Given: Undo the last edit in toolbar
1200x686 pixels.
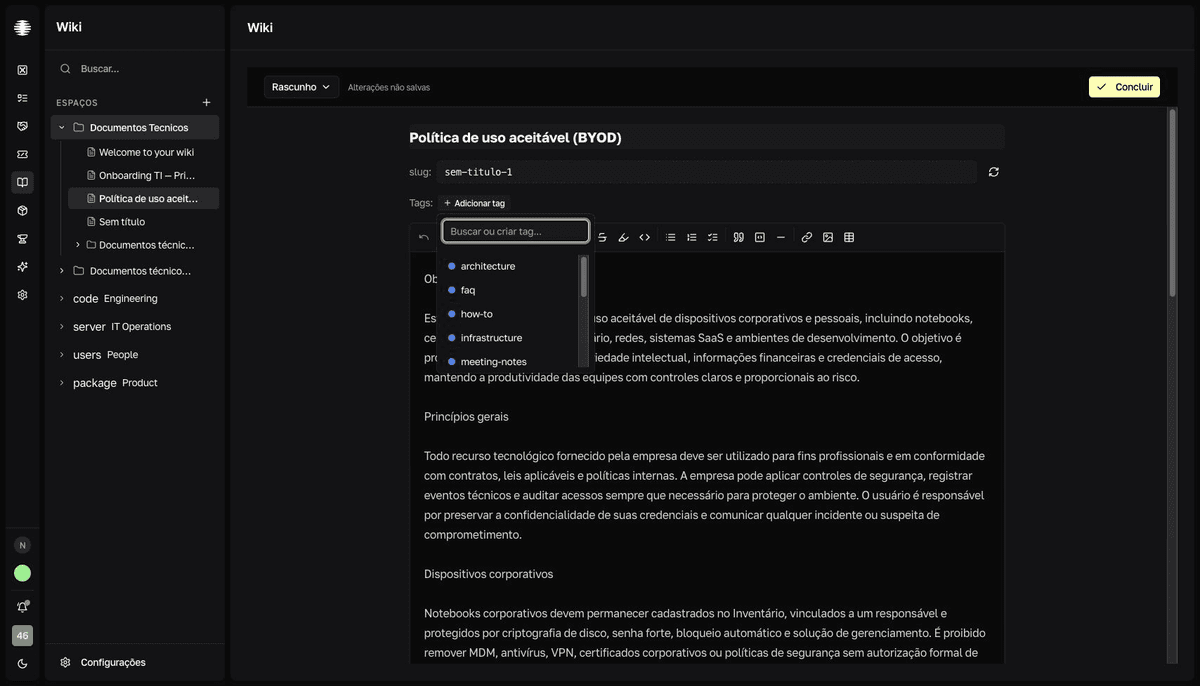Looking at the screenshot, I should click(x=424, y=237).
